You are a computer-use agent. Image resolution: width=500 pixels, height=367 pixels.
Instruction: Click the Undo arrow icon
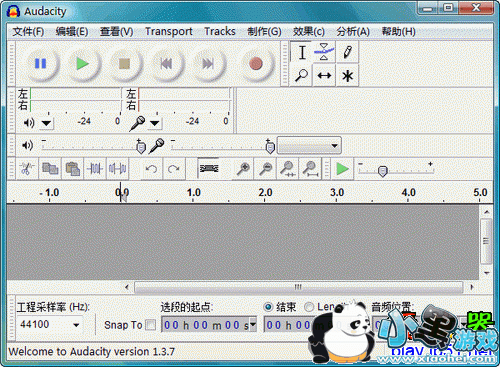click(151, 169)
